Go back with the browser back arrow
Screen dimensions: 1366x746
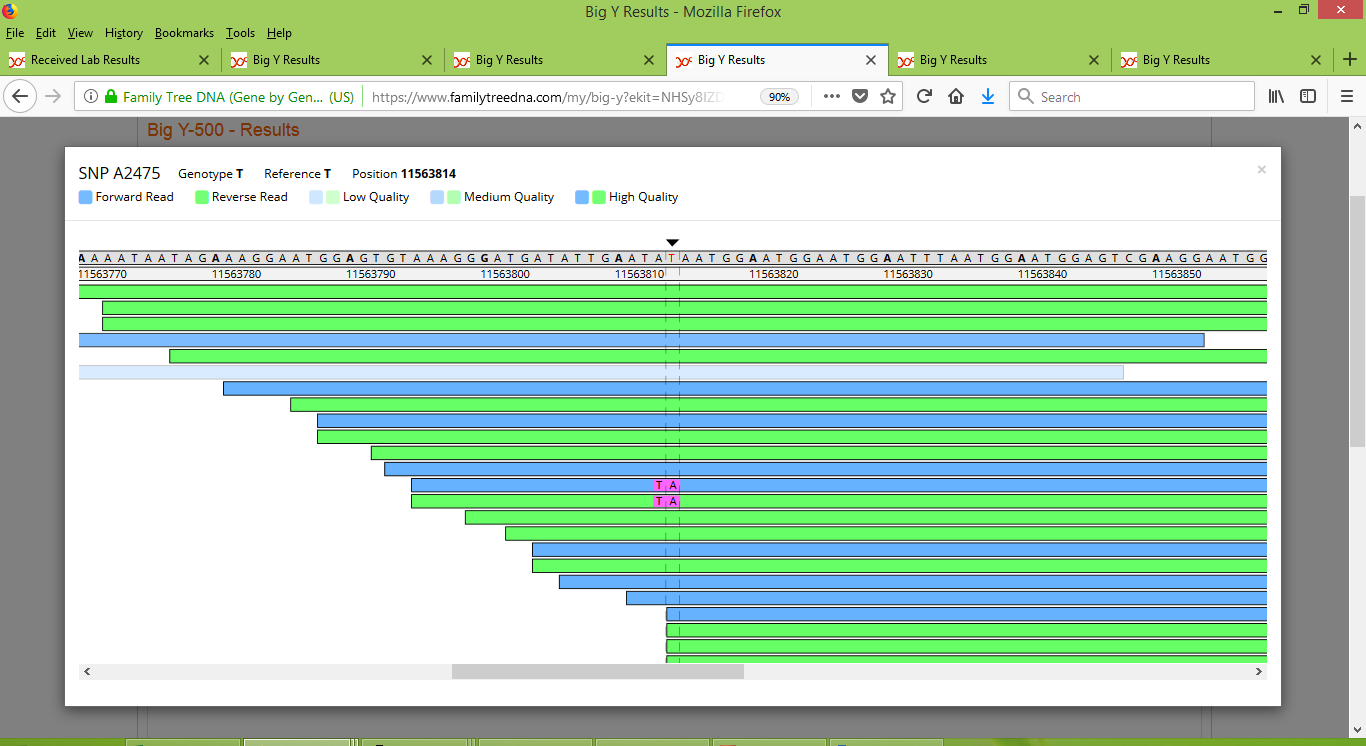point(21,97)
